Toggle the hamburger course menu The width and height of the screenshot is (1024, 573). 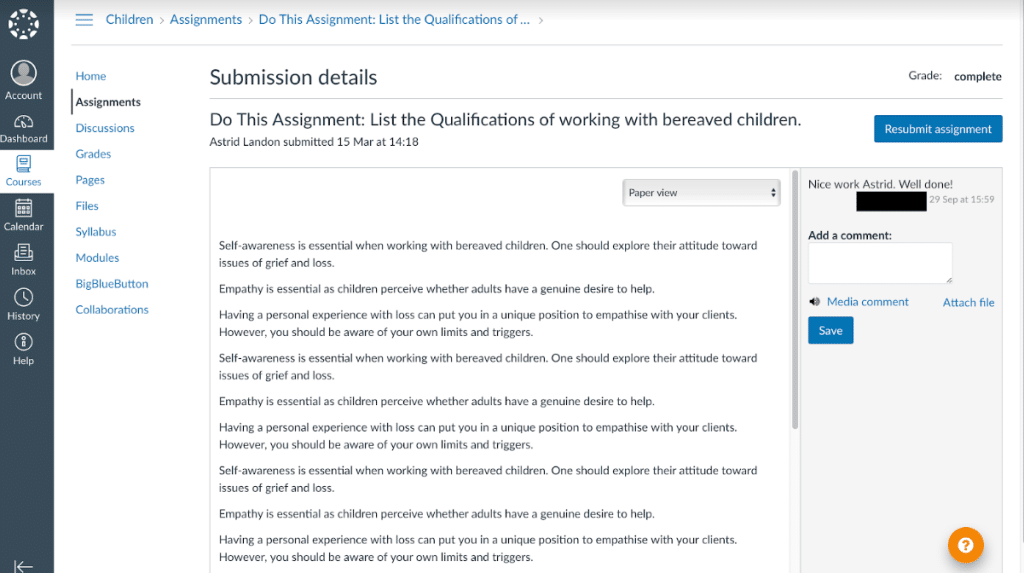pyautogui.click(x=84, y=20)
